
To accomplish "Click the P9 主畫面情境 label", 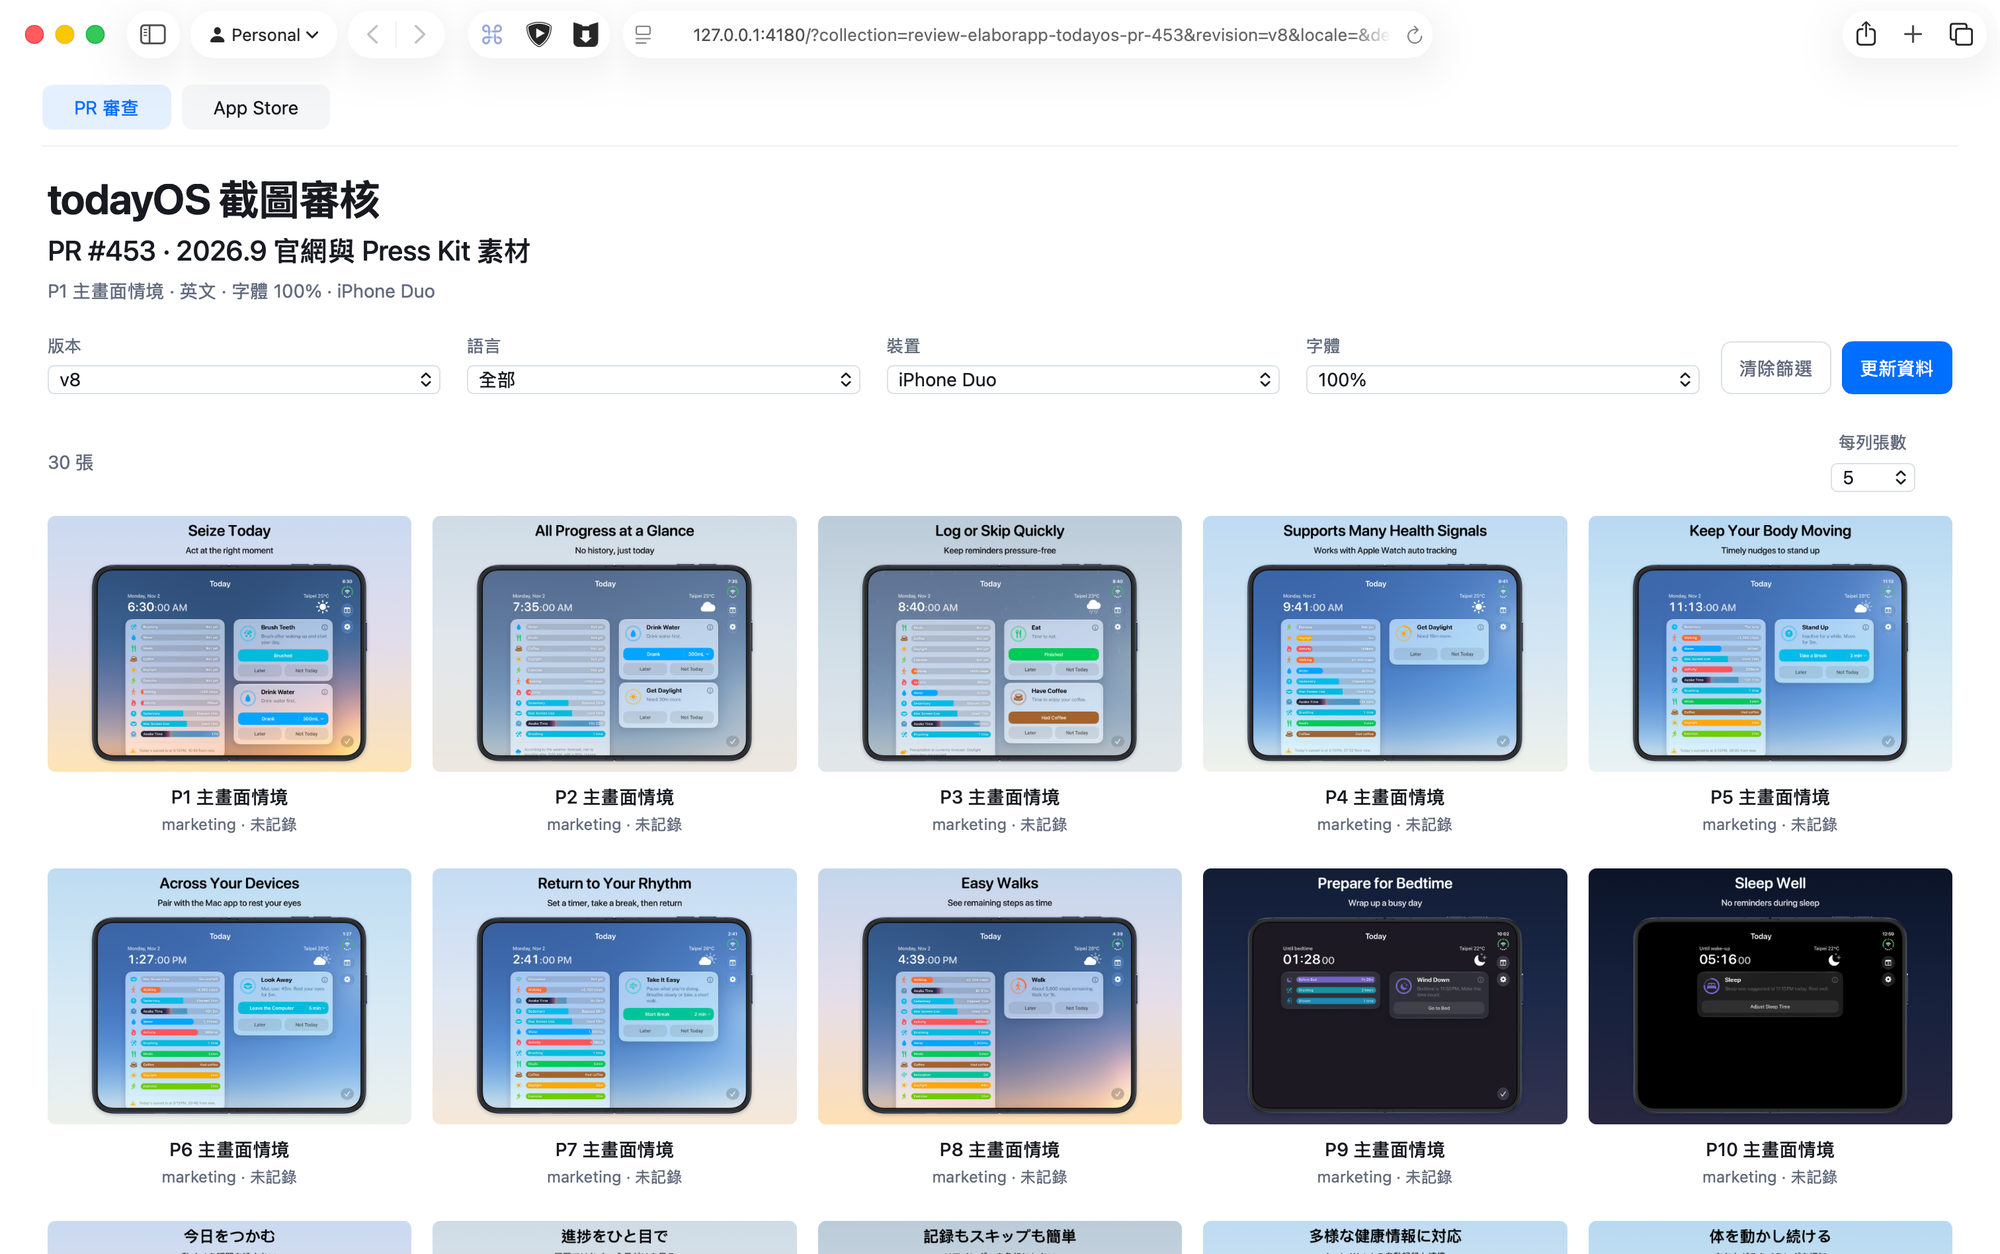I will pos(1385,1150).
